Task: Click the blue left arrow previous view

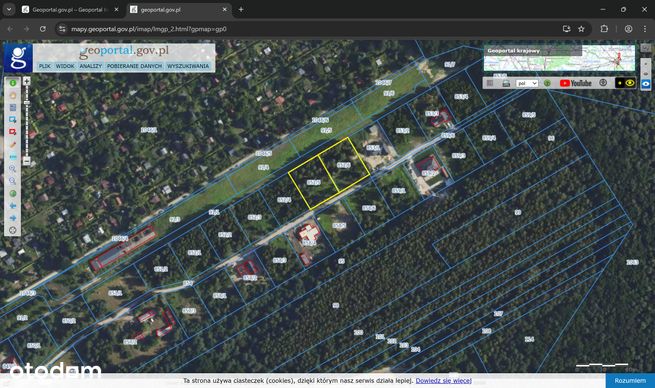Action: tap(13, 206)
